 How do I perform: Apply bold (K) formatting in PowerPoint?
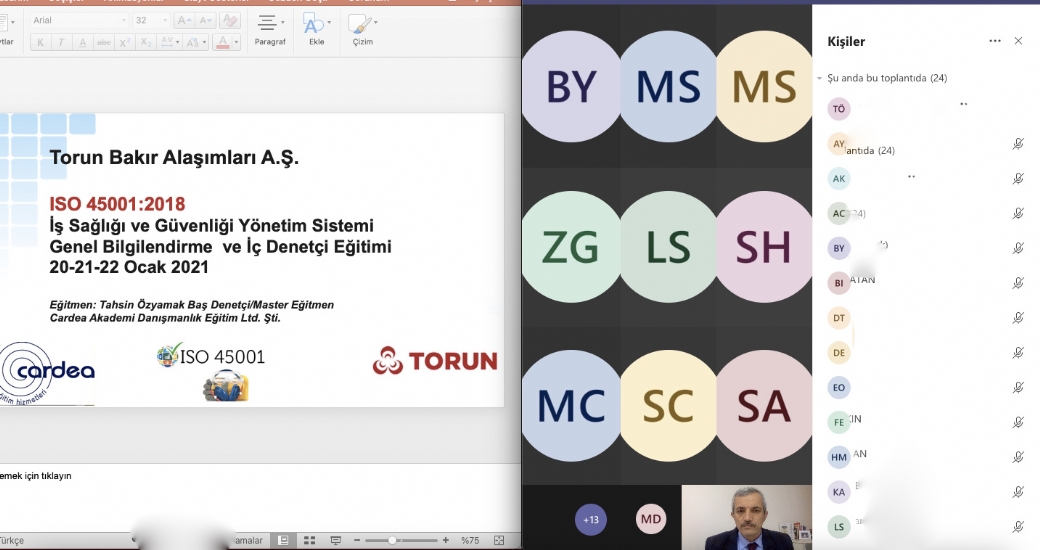click(40, 42)
